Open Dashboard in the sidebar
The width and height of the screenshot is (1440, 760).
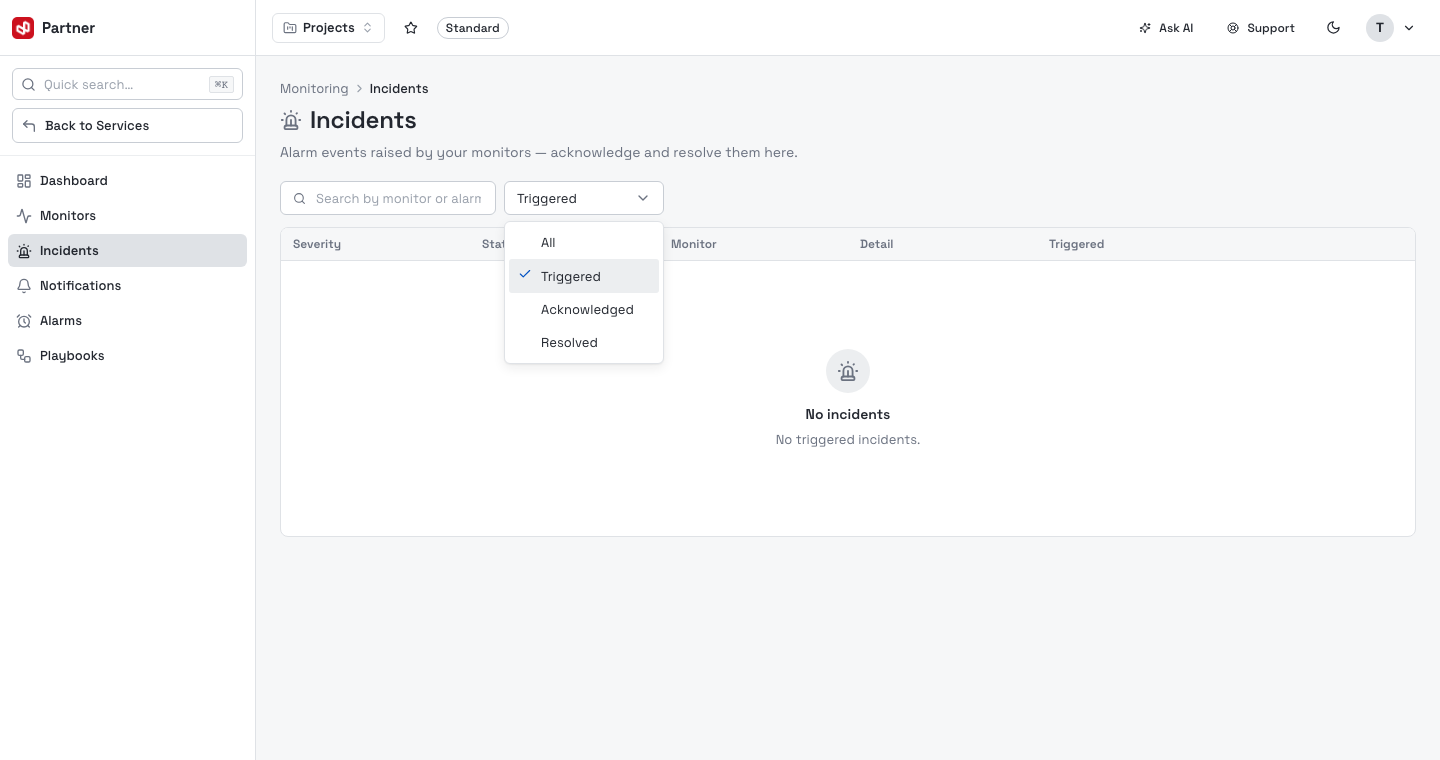point(127,181)
